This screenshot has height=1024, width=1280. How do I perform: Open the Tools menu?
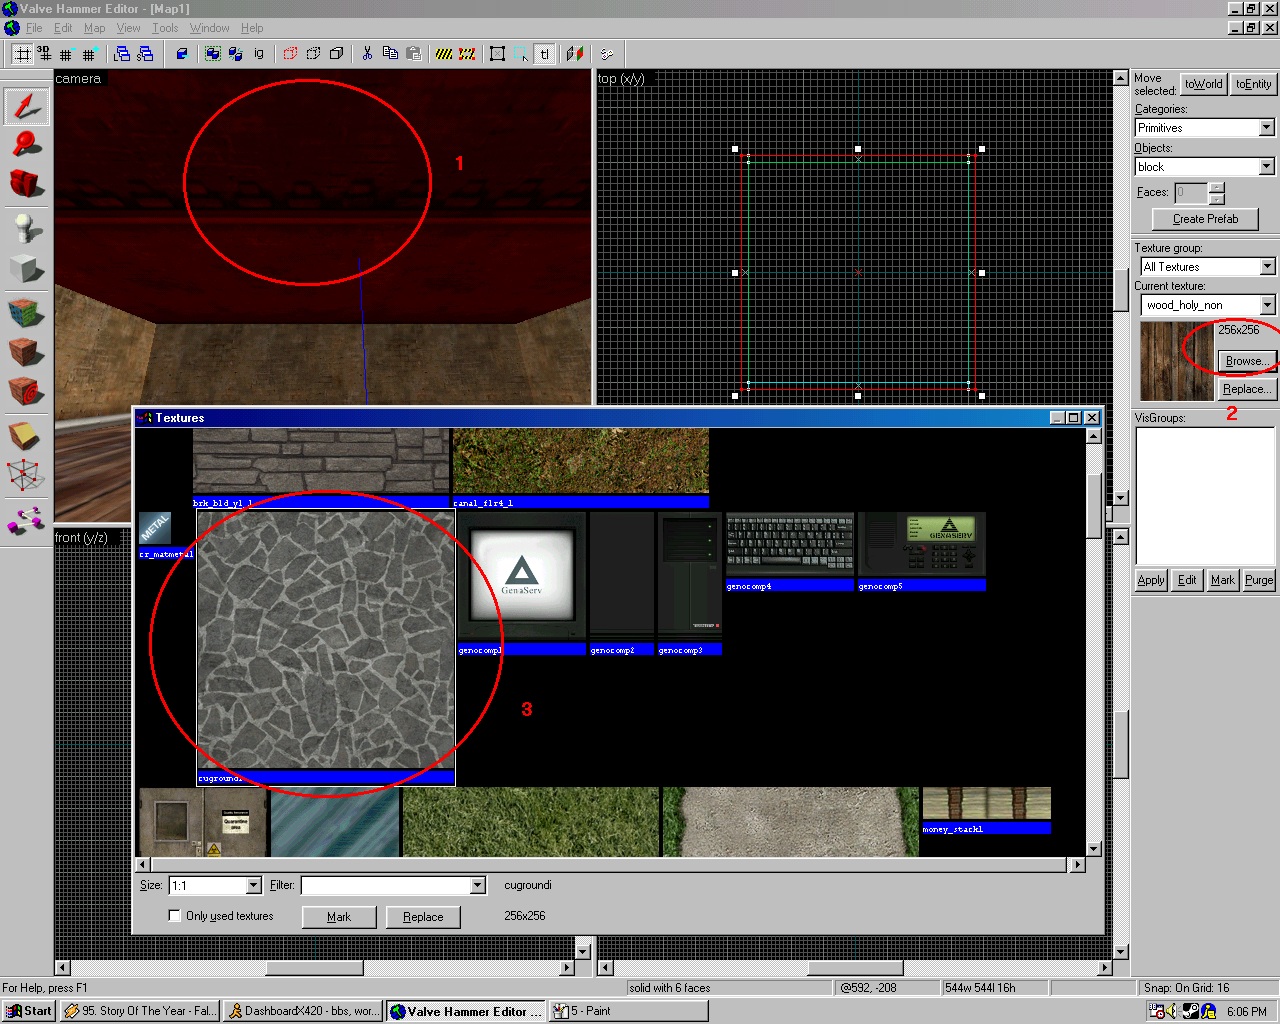(x=164, y=28)
